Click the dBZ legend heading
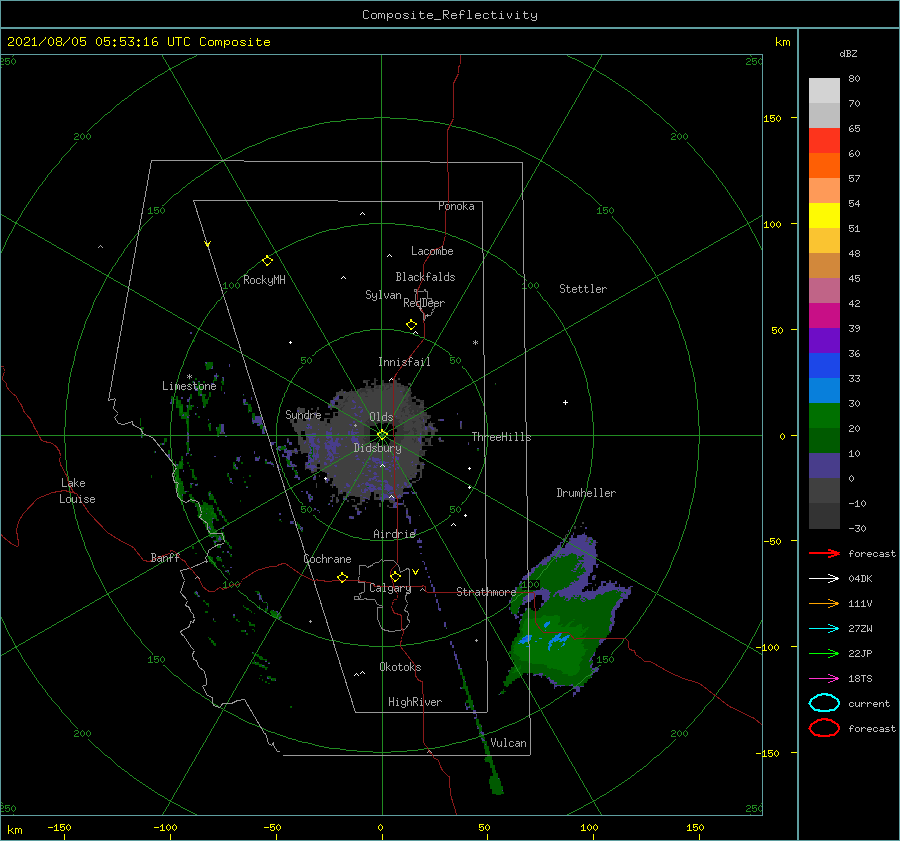The height and width of the screenshot is (841, 900). click(848, 54)
